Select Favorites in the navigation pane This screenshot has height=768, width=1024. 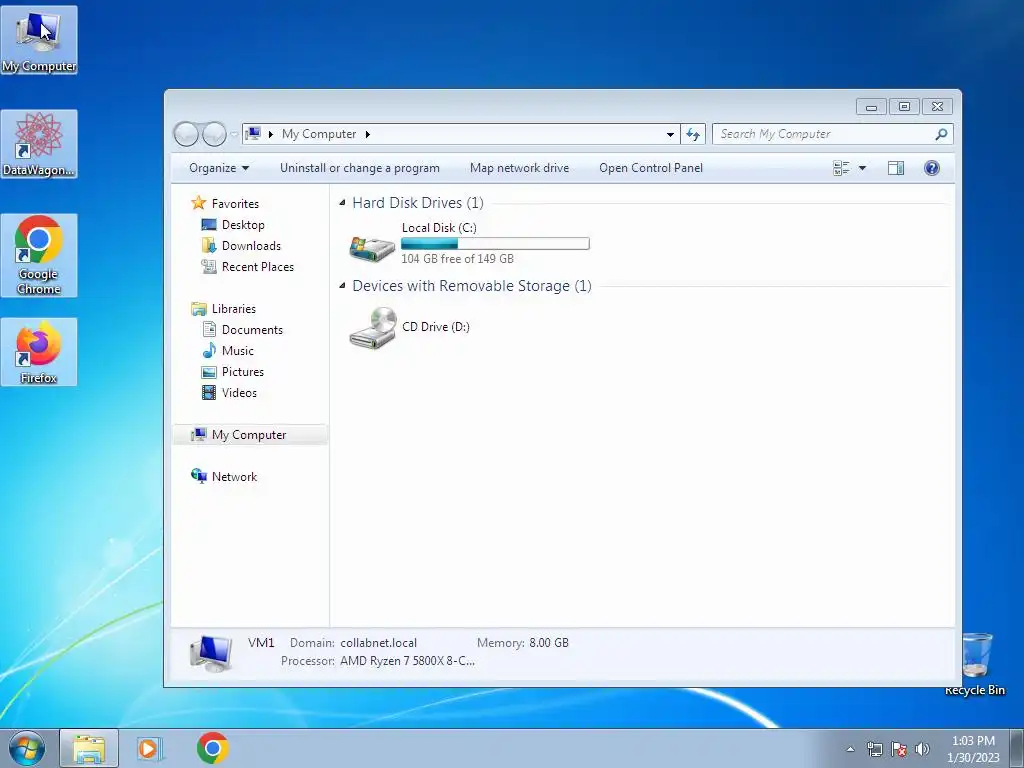click(x=235, y=204)
